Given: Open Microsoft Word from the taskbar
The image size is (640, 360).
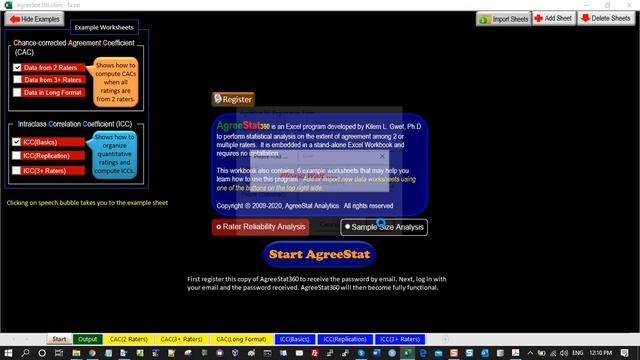Looking at the screenshot, I should pos(376,353).
